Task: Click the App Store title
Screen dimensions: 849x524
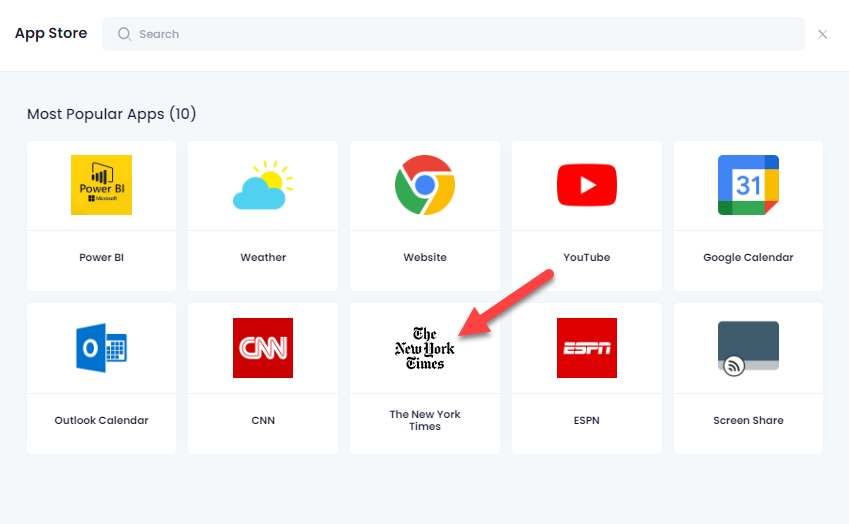Action: click(51, 34)
